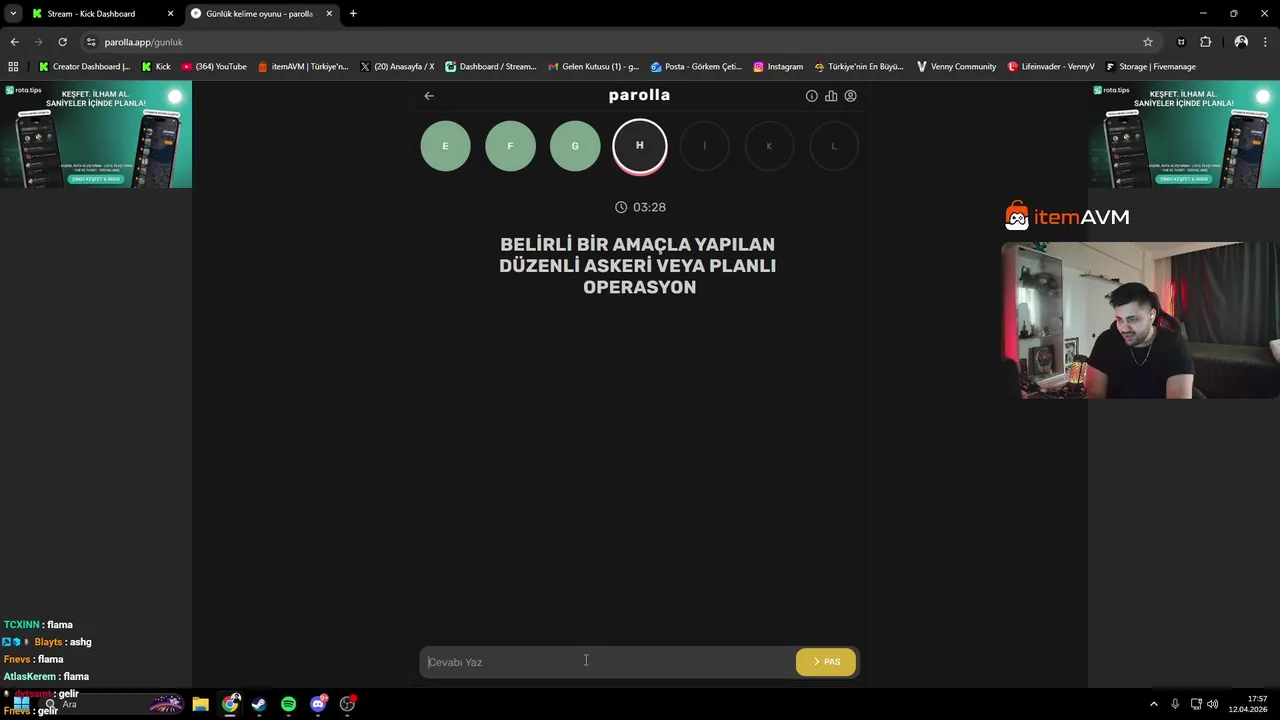1280x720 pixels.
Task: Open the cat-face extension icon
Action: click(1181, 42)
